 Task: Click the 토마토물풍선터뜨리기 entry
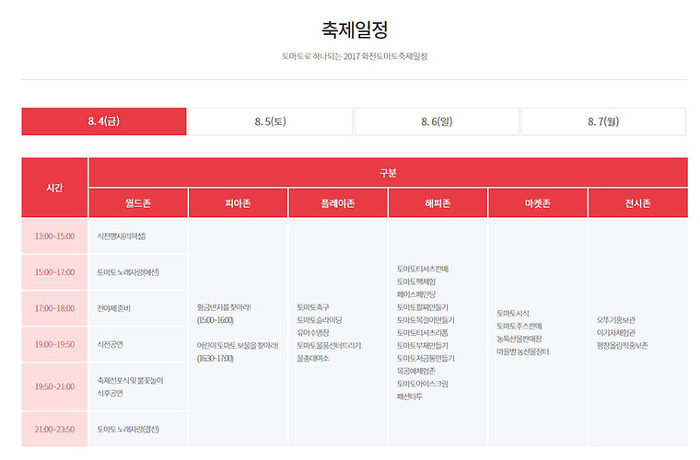[x=329, y=346]
